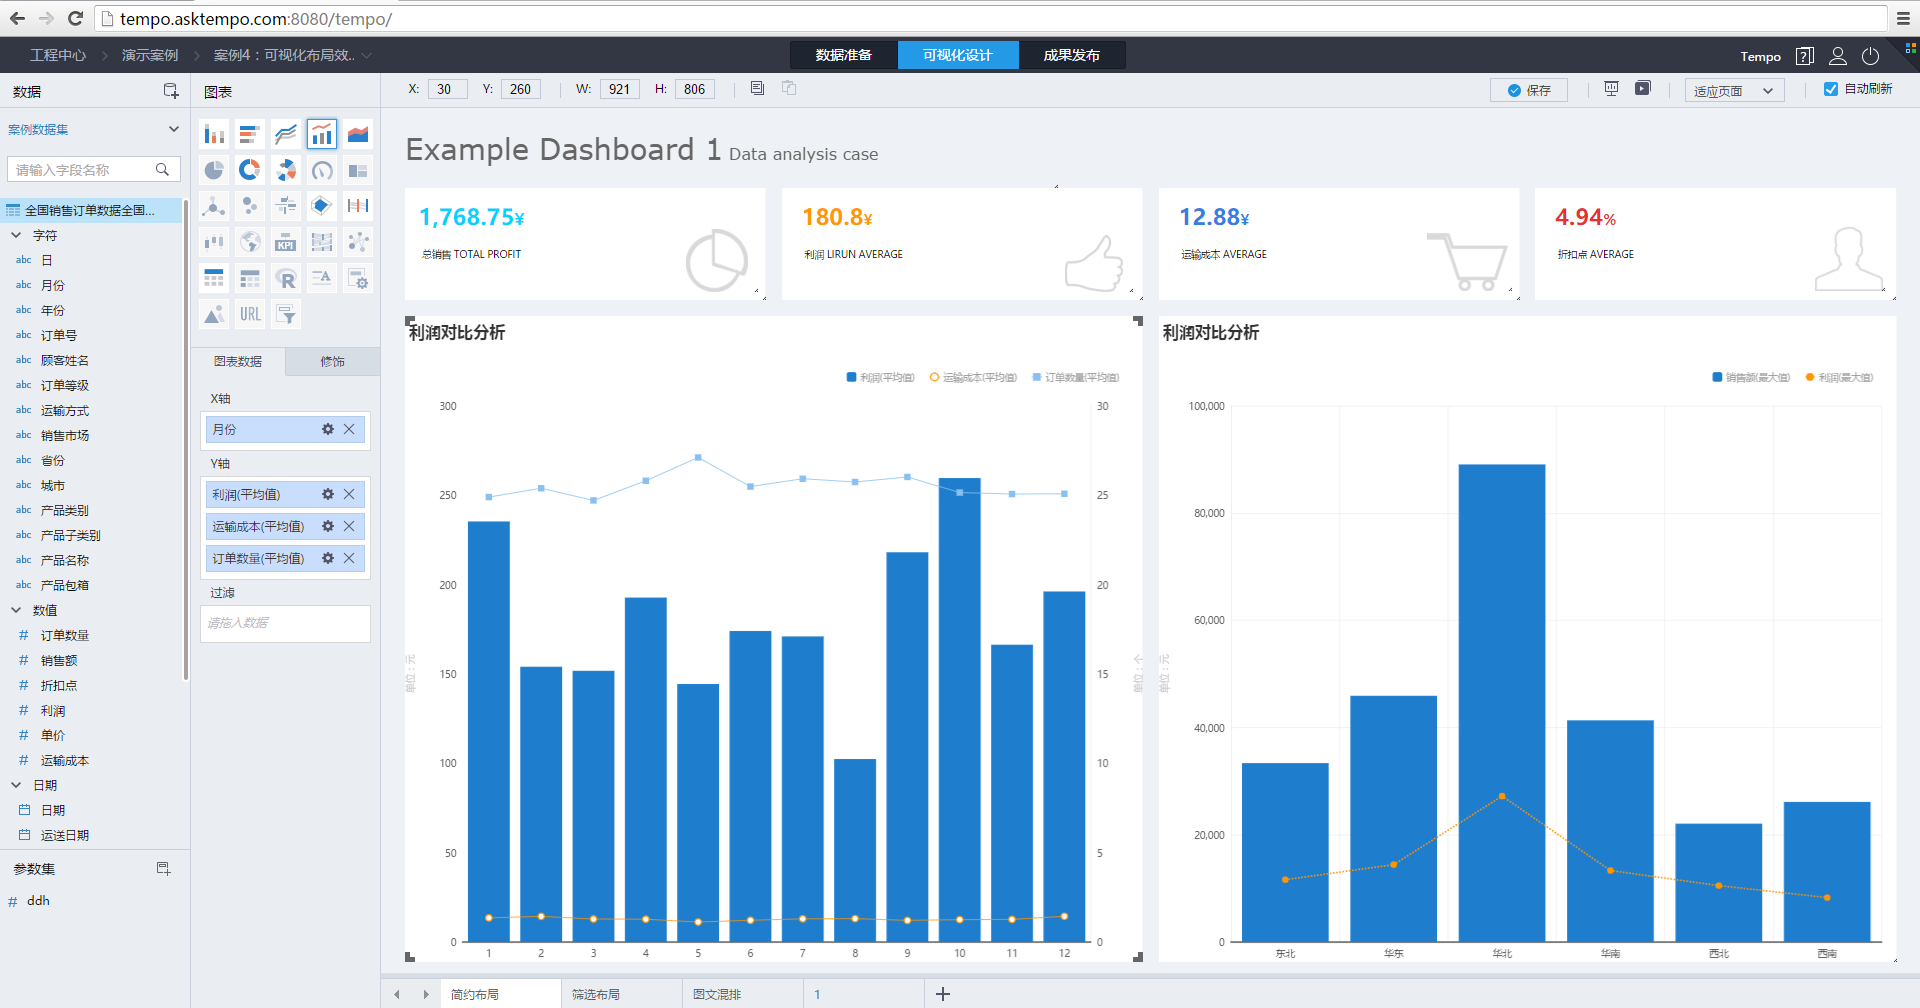The height and width of the screenshot is (1008, 1920).
Task: Select the area chart icon
Action: click(x=358, y=134)
